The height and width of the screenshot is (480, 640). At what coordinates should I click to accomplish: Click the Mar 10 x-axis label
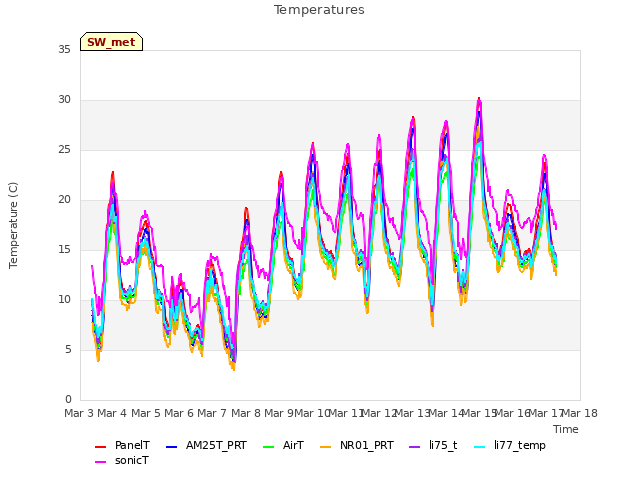[312, 413]
